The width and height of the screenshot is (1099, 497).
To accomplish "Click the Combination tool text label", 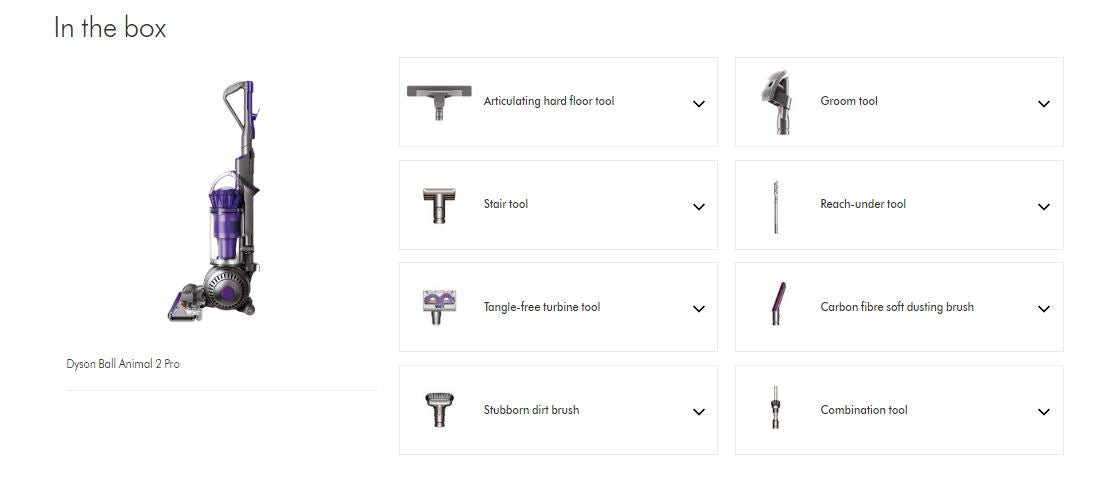I will [x=864, y=410].
